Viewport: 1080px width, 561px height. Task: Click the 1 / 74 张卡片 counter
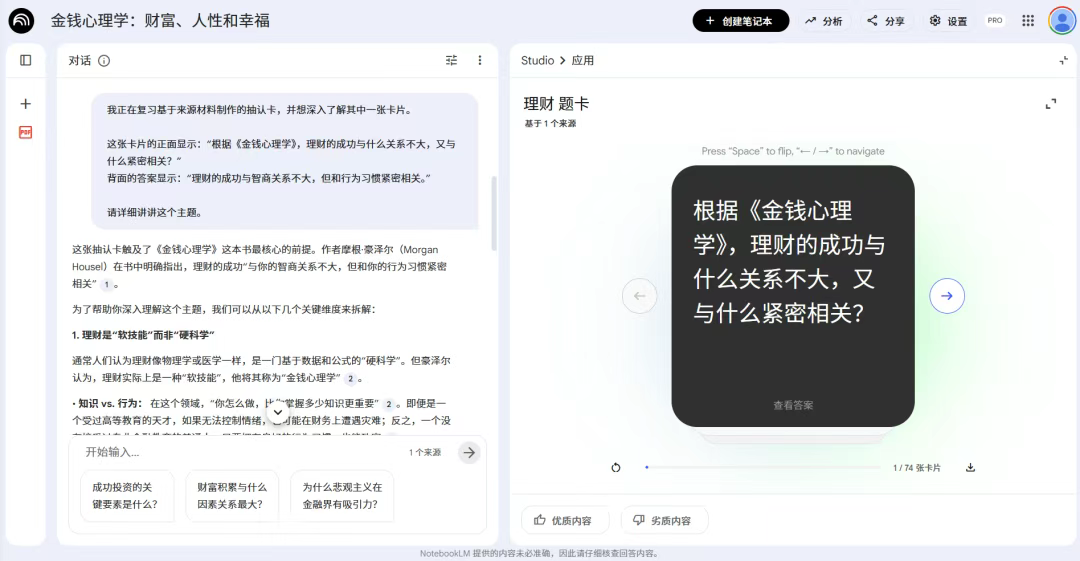[917, 468]
